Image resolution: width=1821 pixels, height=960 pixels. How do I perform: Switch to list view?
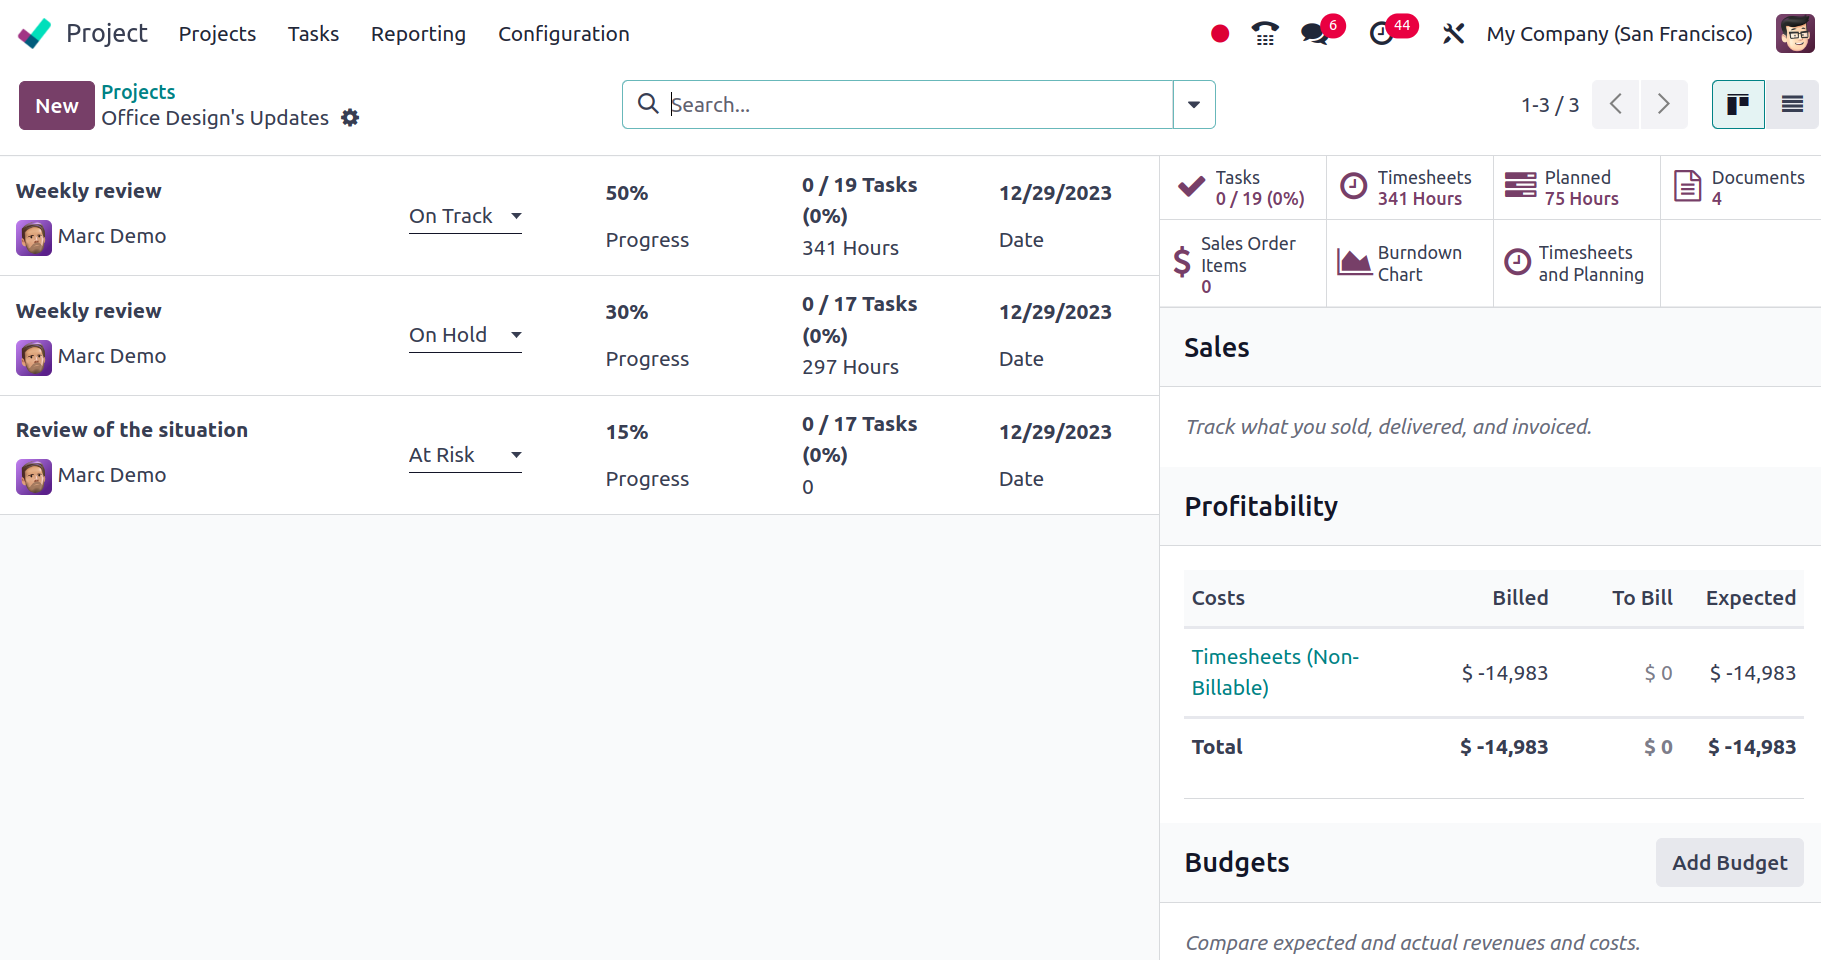(1792, 105)
